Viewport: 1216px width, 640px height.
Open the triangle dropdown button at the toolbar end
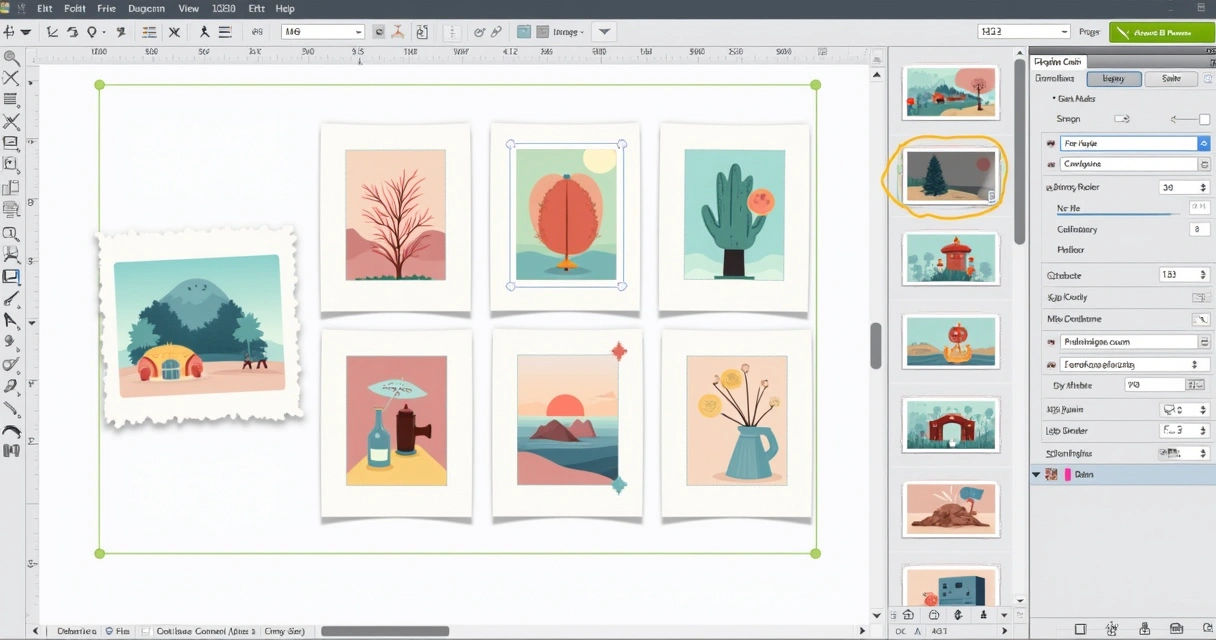603,32
